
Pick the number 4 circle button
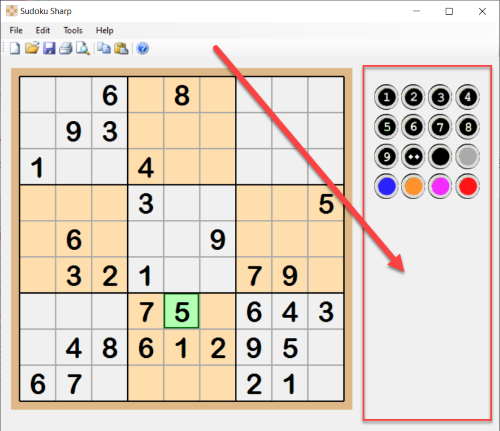click(468, 97)
